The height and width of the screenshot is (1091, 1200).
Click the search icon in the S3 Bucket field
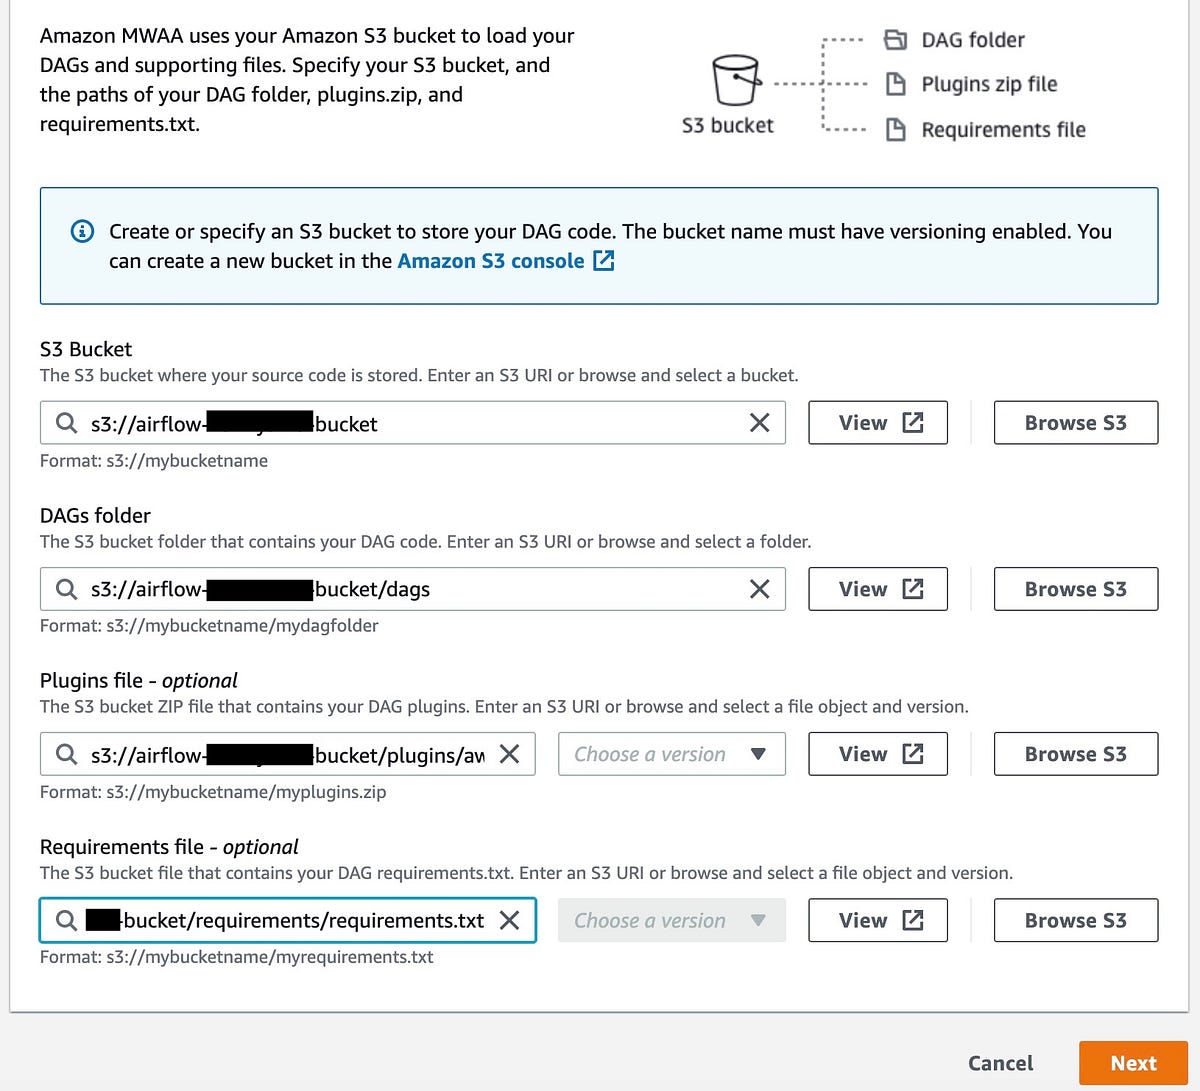pos(65,422)
